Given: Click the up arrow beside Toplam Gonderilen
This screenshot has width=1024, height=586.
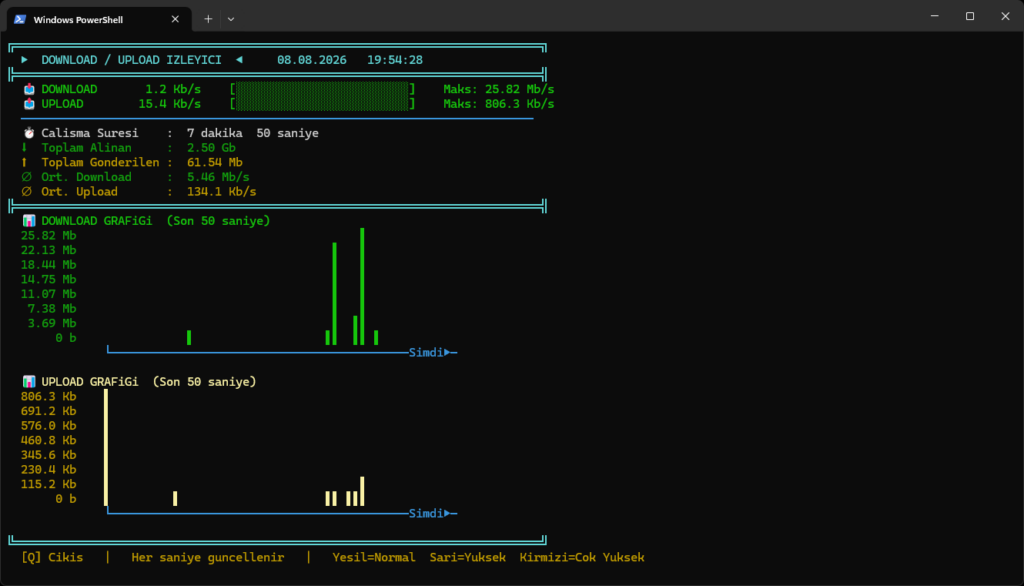Looking at the screenshot, I should pos(25,162).
